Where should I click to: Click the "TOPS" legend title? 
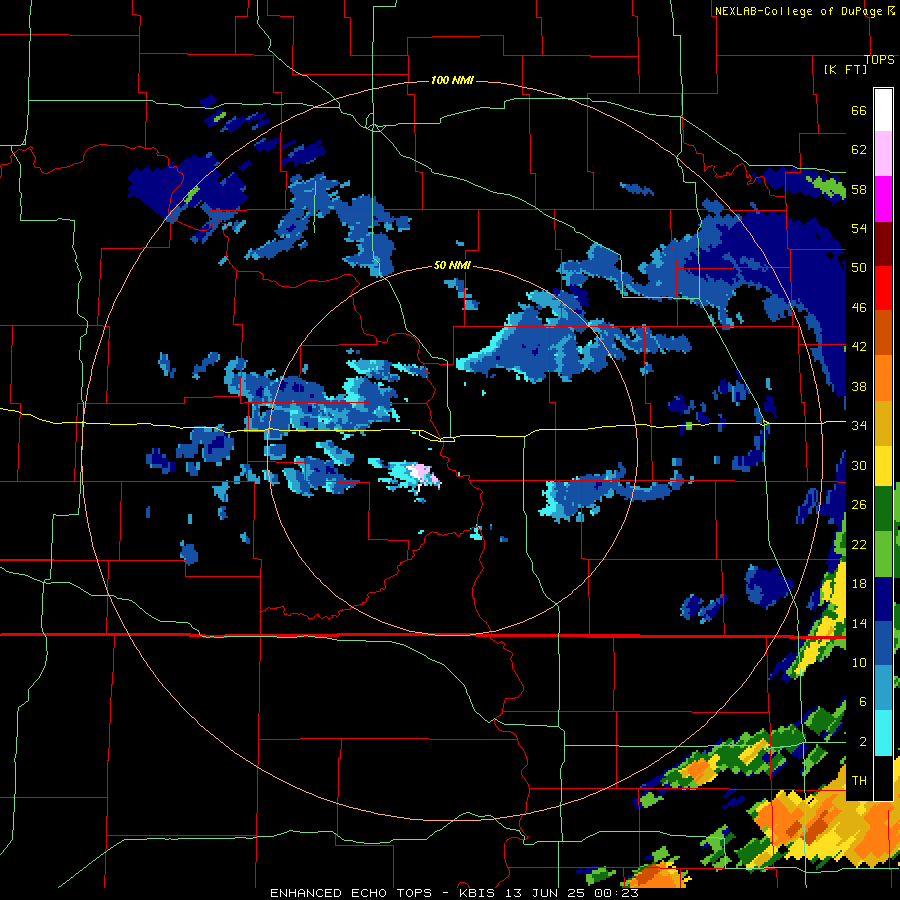point(879,60)
